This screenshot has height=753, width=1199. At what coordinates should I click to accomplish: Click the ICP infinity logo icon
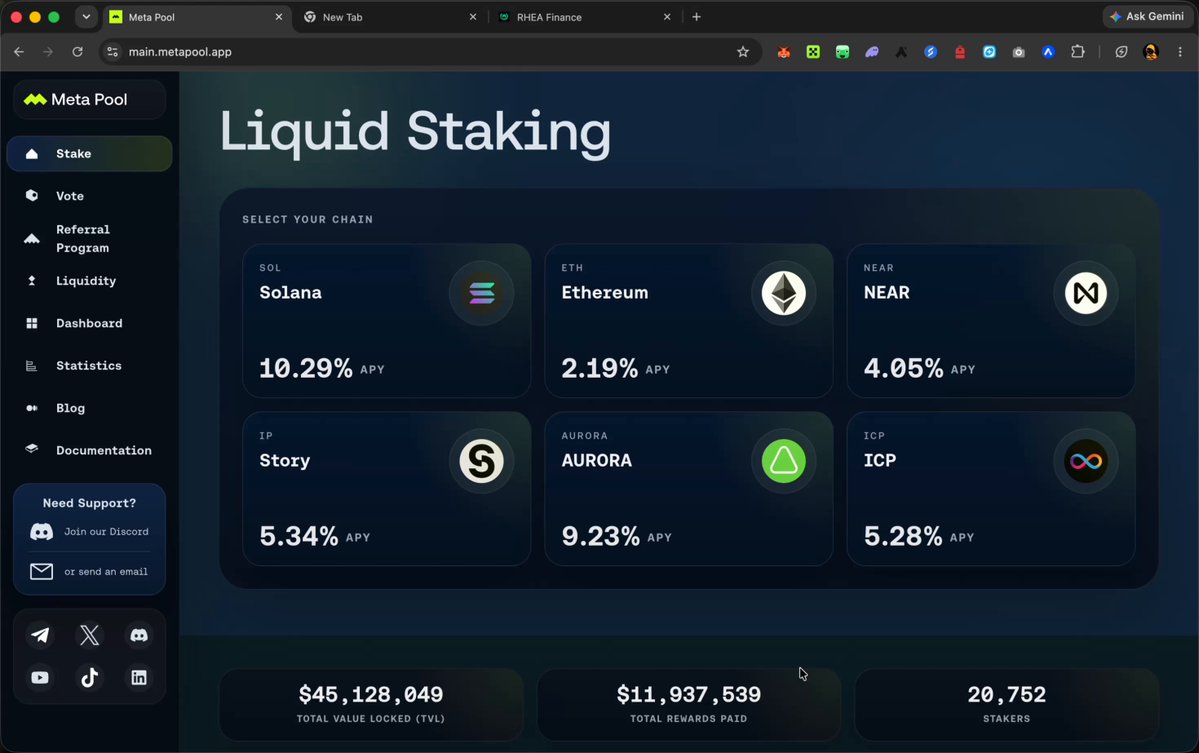(x=1086, y=461)
